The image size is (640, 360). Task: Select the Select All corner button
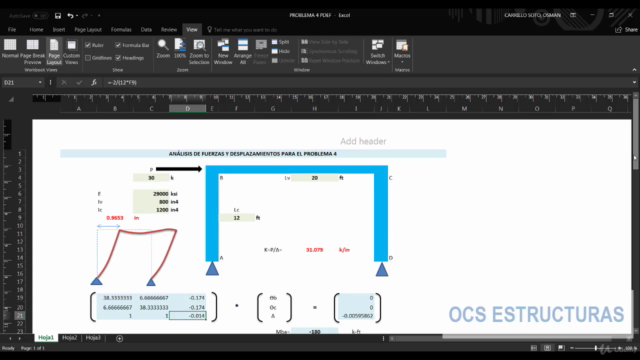click(x=11, y=100)
